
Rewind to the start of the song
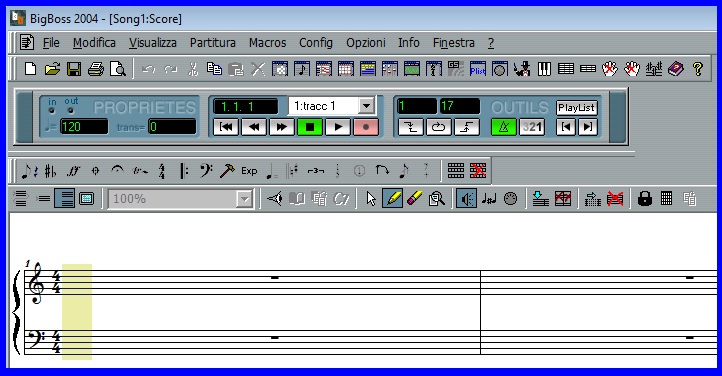click(226, 127)
